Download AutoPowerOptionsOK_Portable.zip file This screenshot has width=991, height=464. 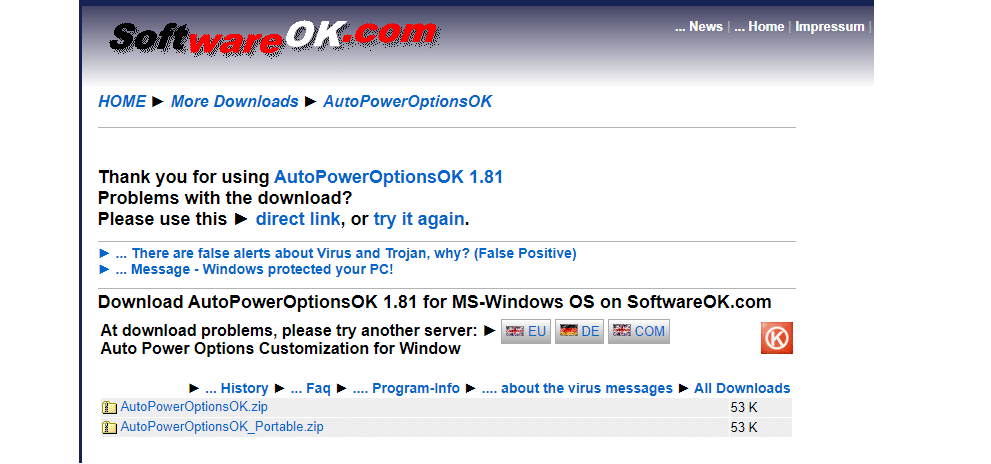pyautogui.click(x=222, y=427)
